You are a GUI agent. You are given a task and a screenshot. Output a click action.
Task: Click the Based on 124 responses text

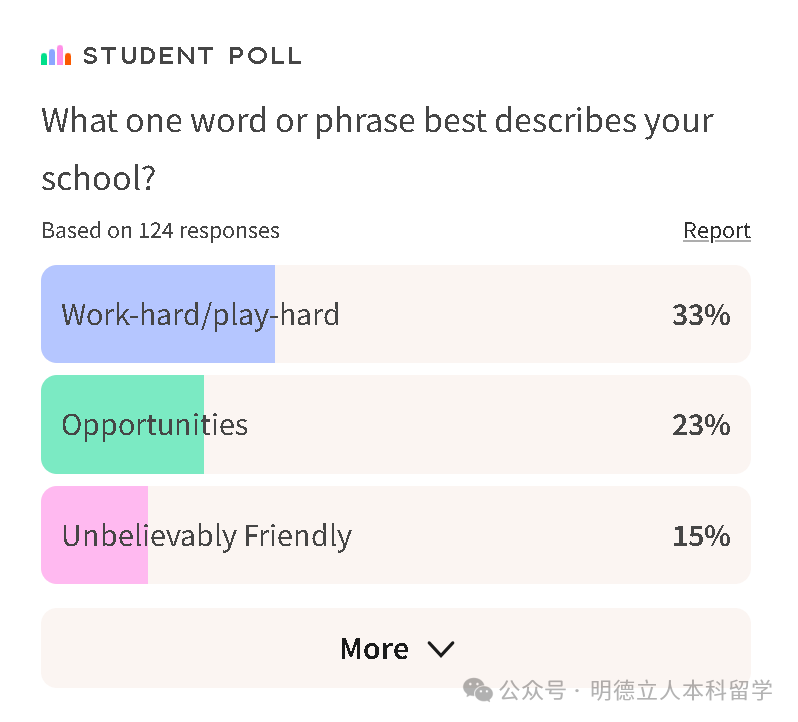[x=160, y=230]
